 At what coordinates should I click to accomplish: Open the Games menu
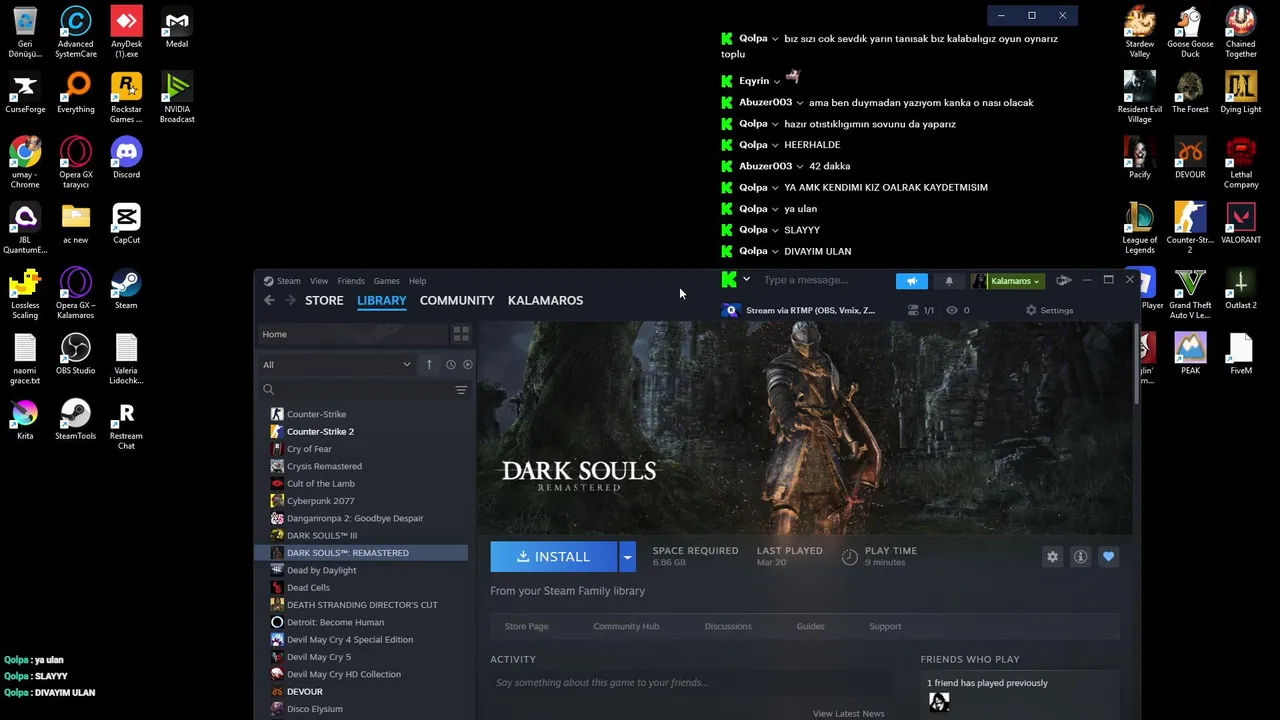pyautogui.click(x=386, y=281)
